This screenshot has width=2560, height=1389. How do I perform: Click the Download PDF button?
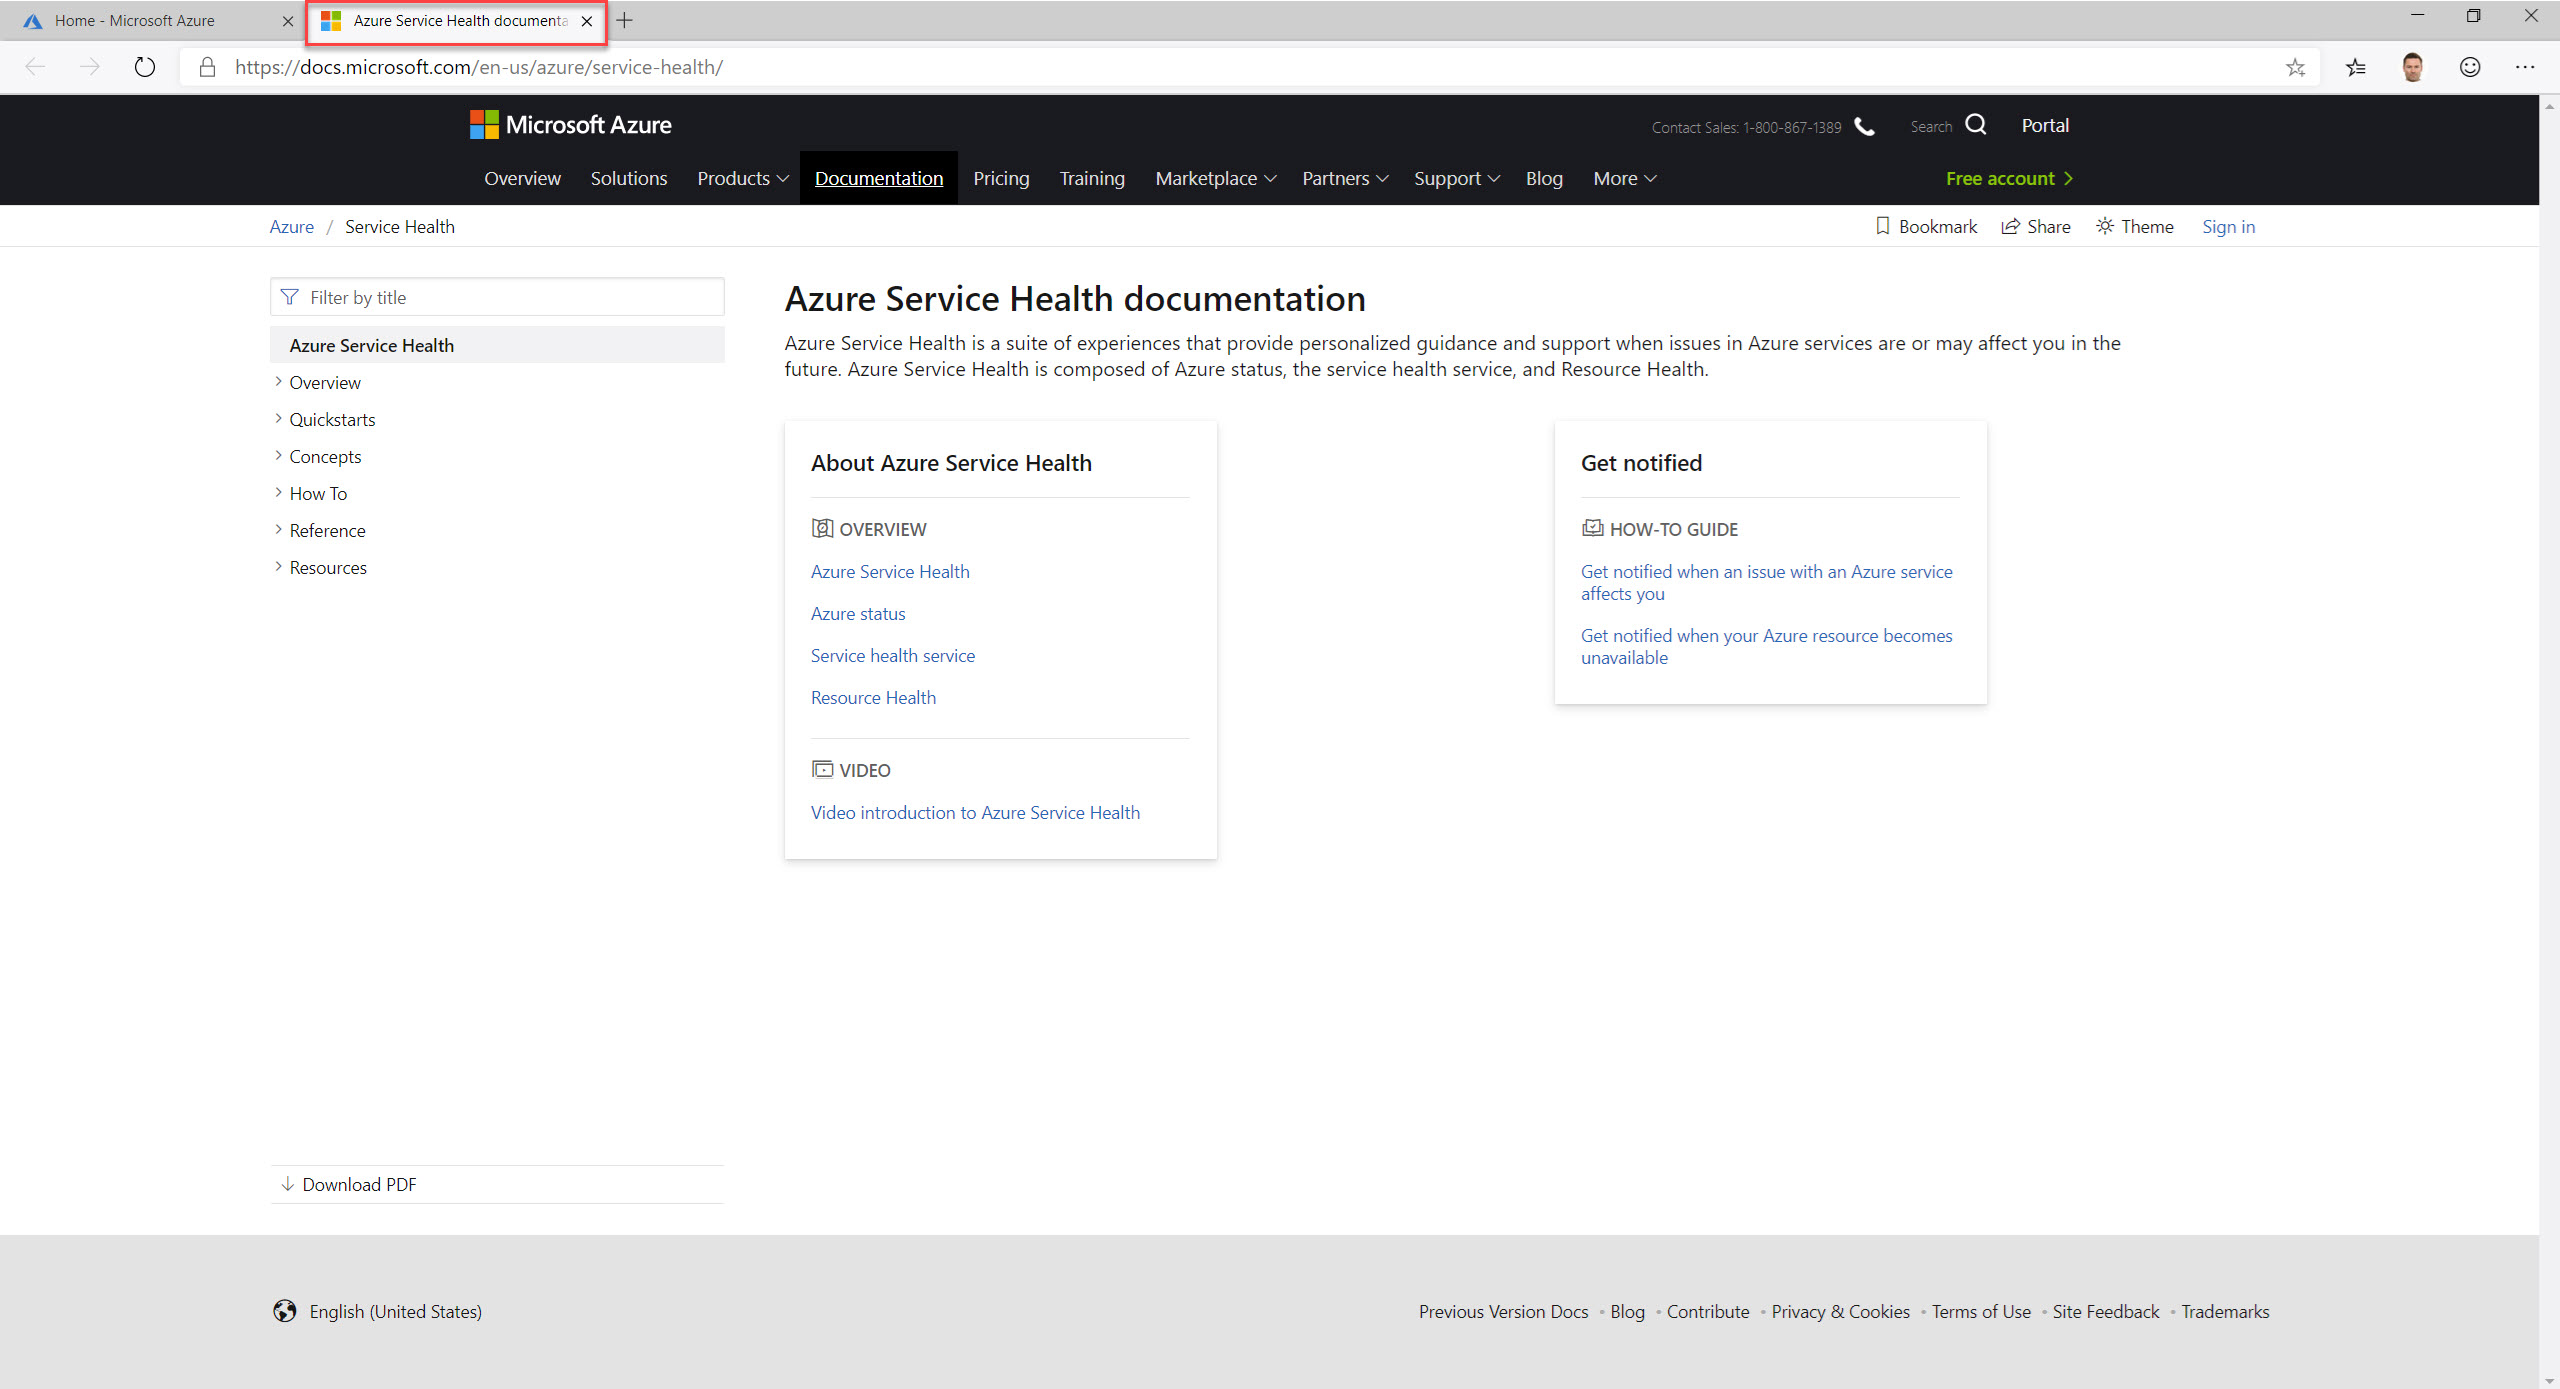coord(348,1184)
